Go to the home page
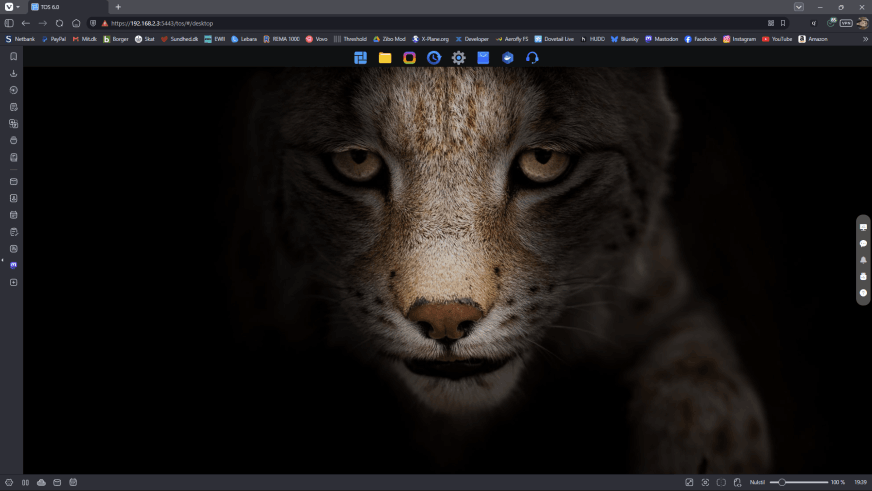872x491 pixels. (76, 23)
